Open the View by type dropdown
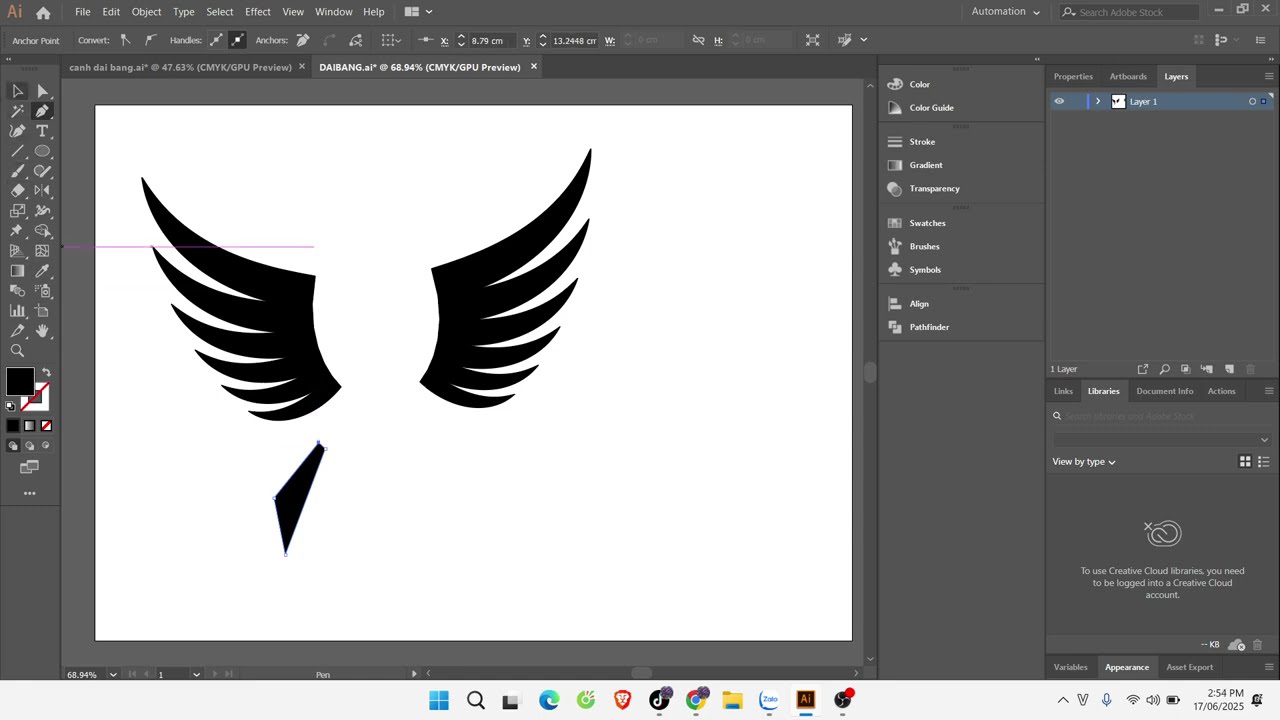Screen dimensions: 1280x720 [1084, 462]
